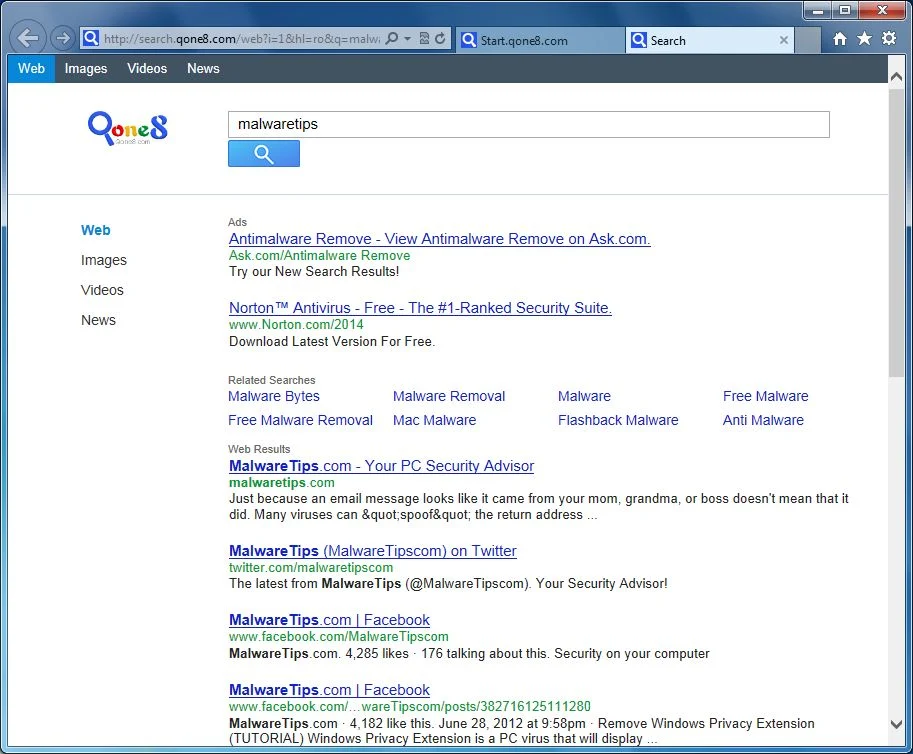This screenshot has width=913, height=754.
Task: Click related search Free Malware Removal
Action: (300, 420)
